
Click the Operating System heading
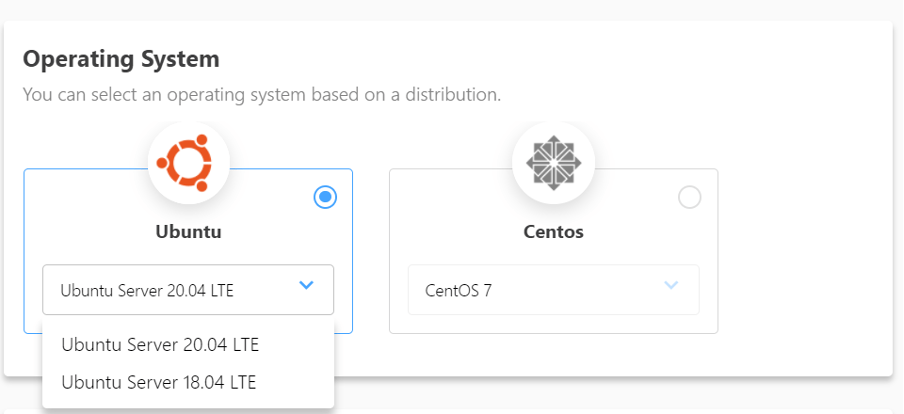pyautogui.click(x=121, y=59)
